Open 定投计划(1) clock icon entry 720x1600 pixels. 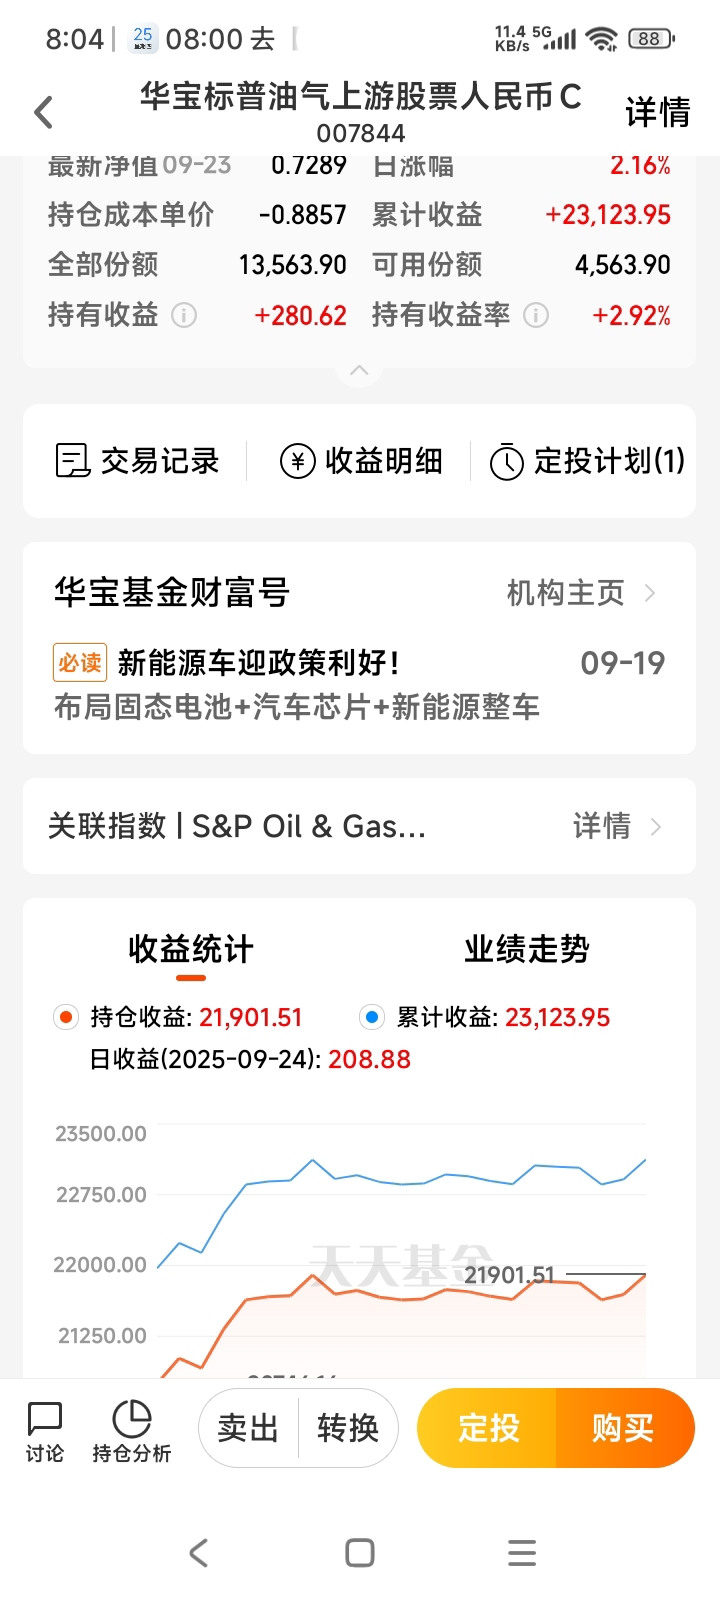click(587, 461)
